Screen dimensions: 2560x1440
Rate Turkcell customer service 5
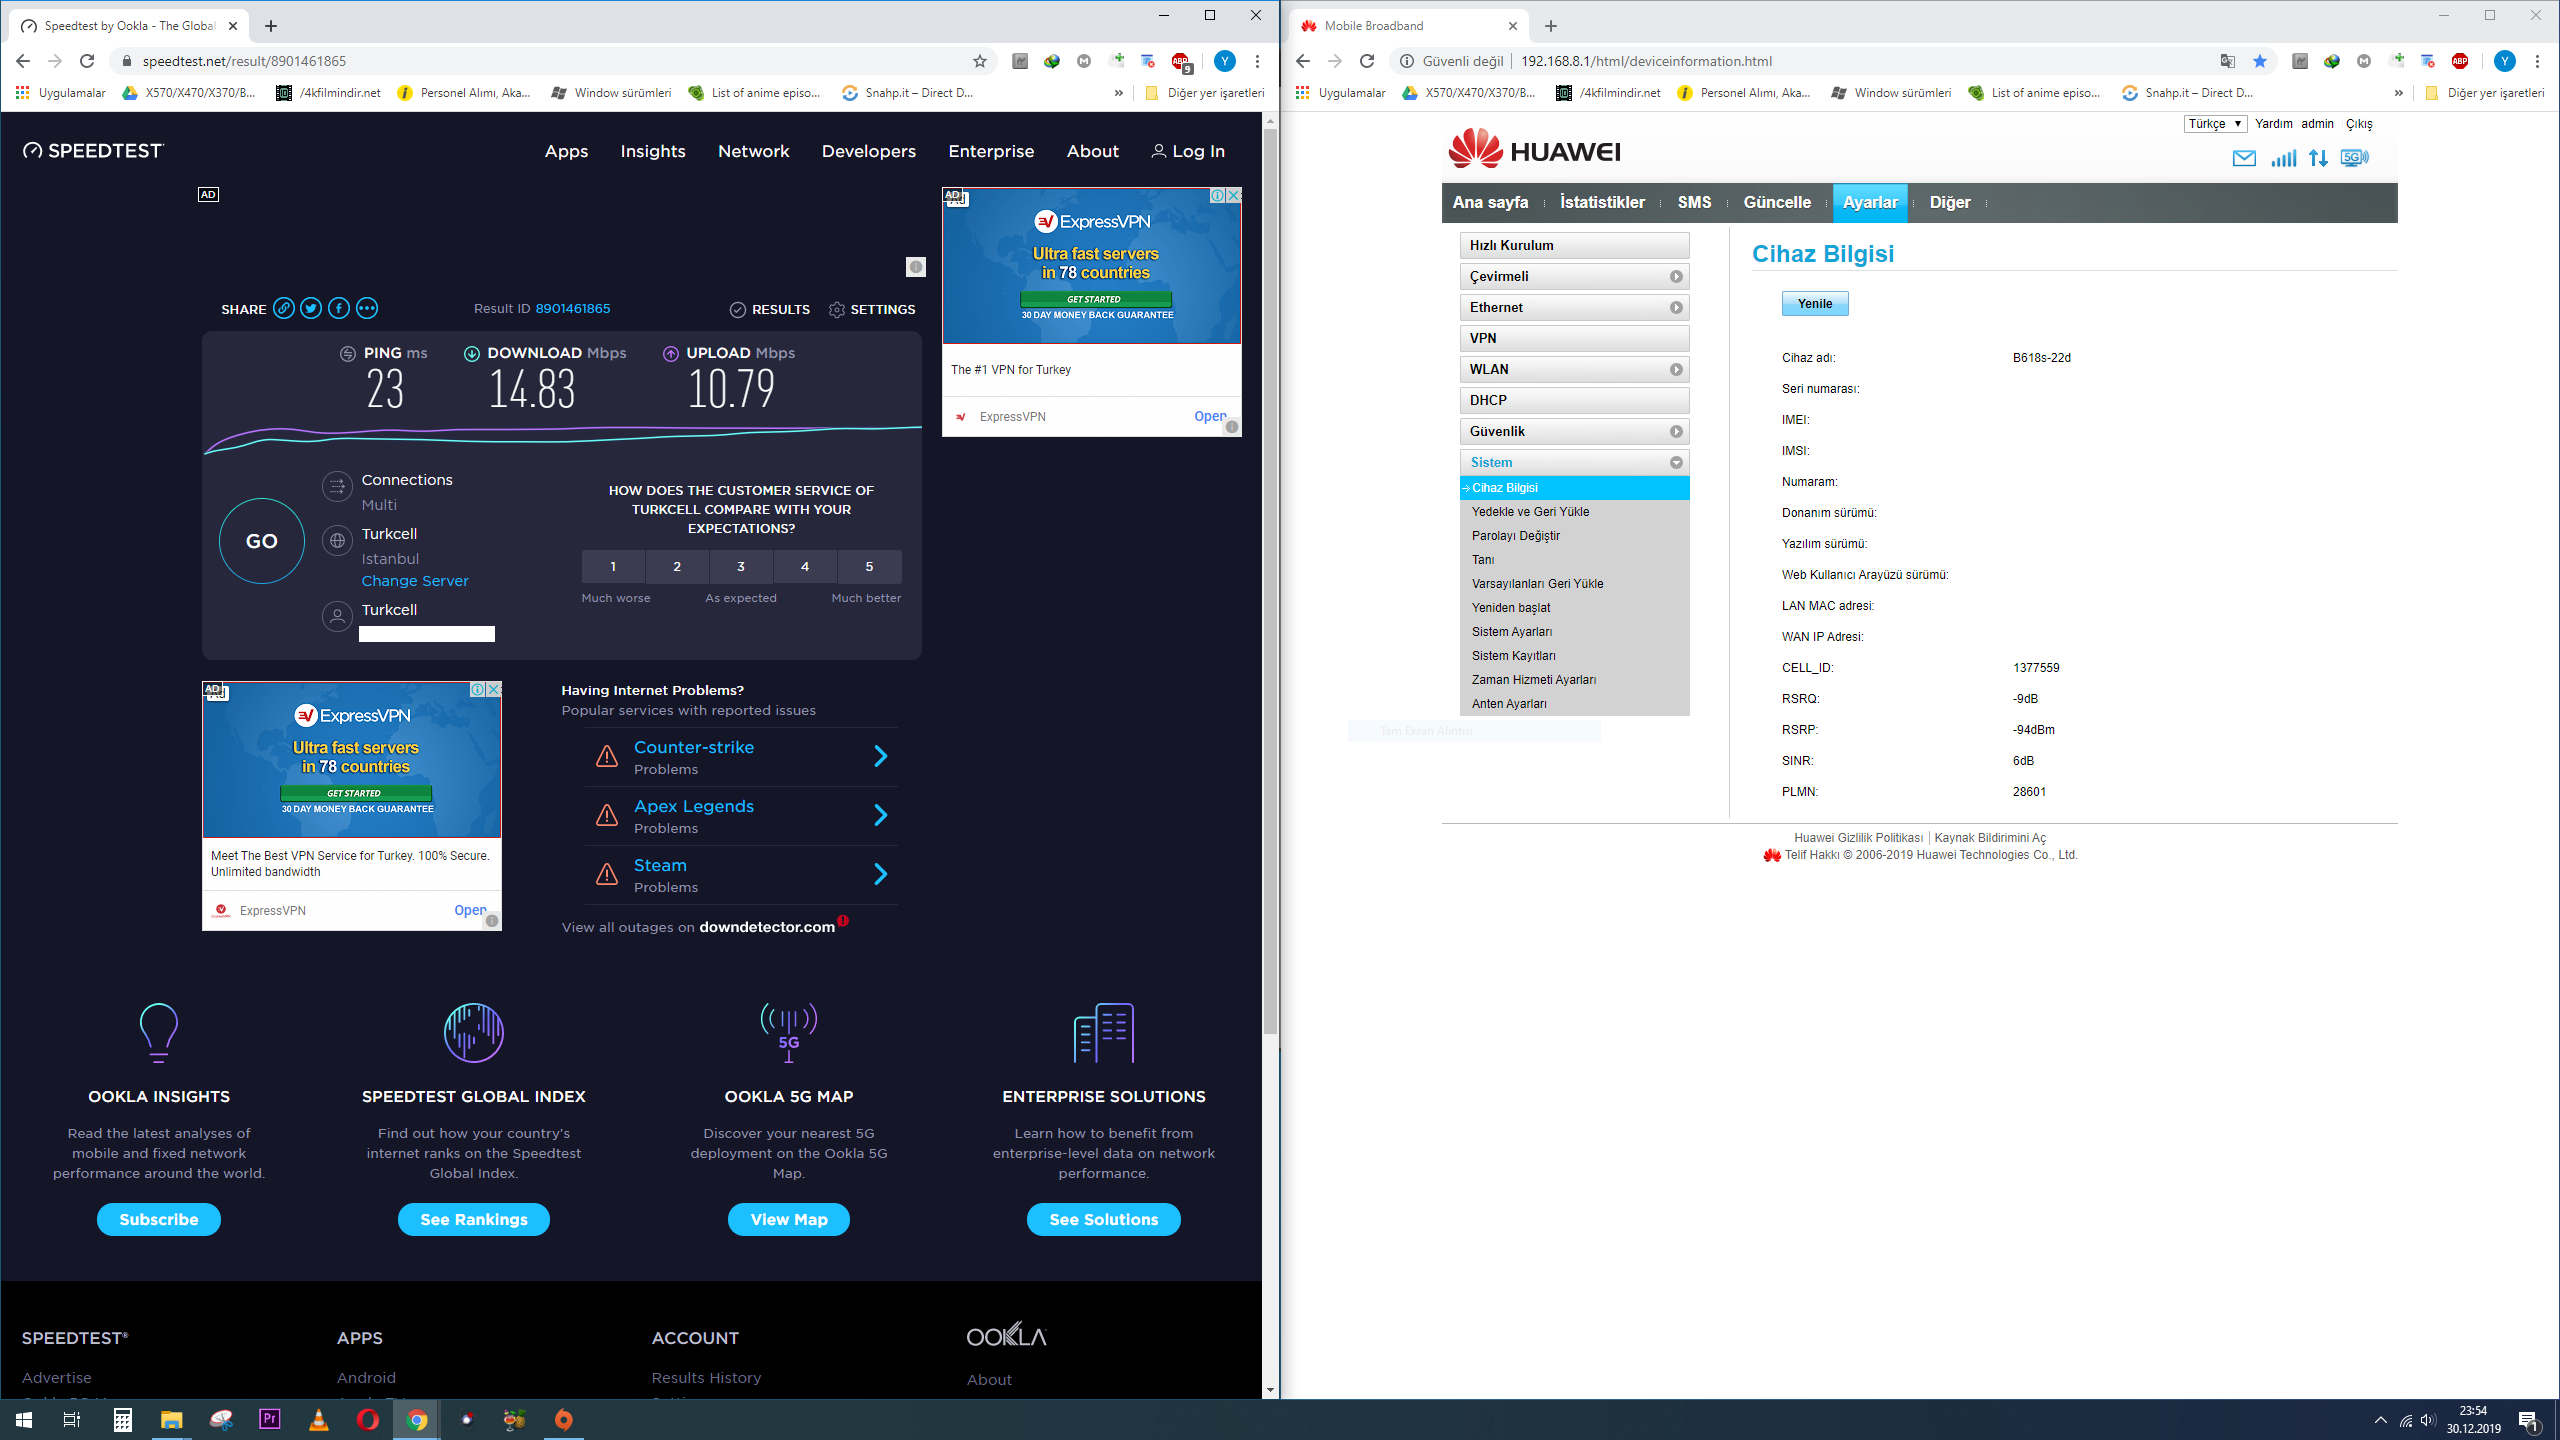tap(869, 566)
